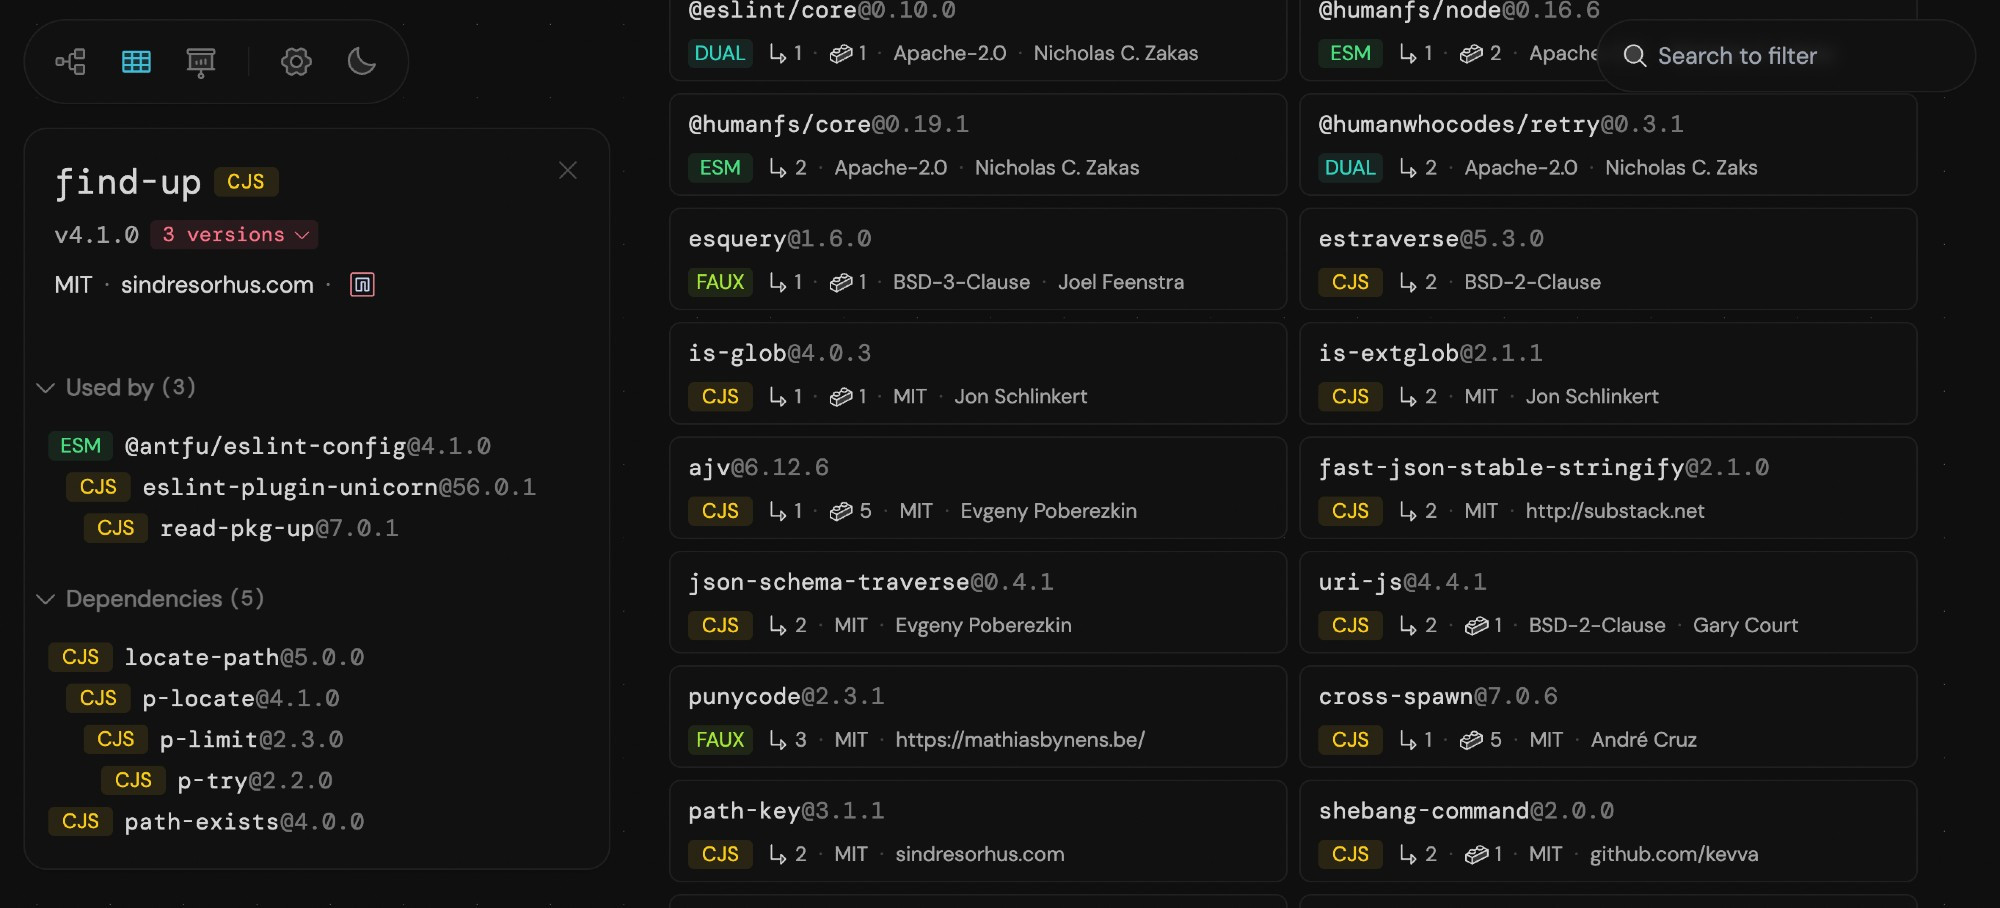Viewport: 2000px width, 908px height.
Task: Click DUAL badge on @humanwhocodes/retry card
Action: pos(1350,168)
